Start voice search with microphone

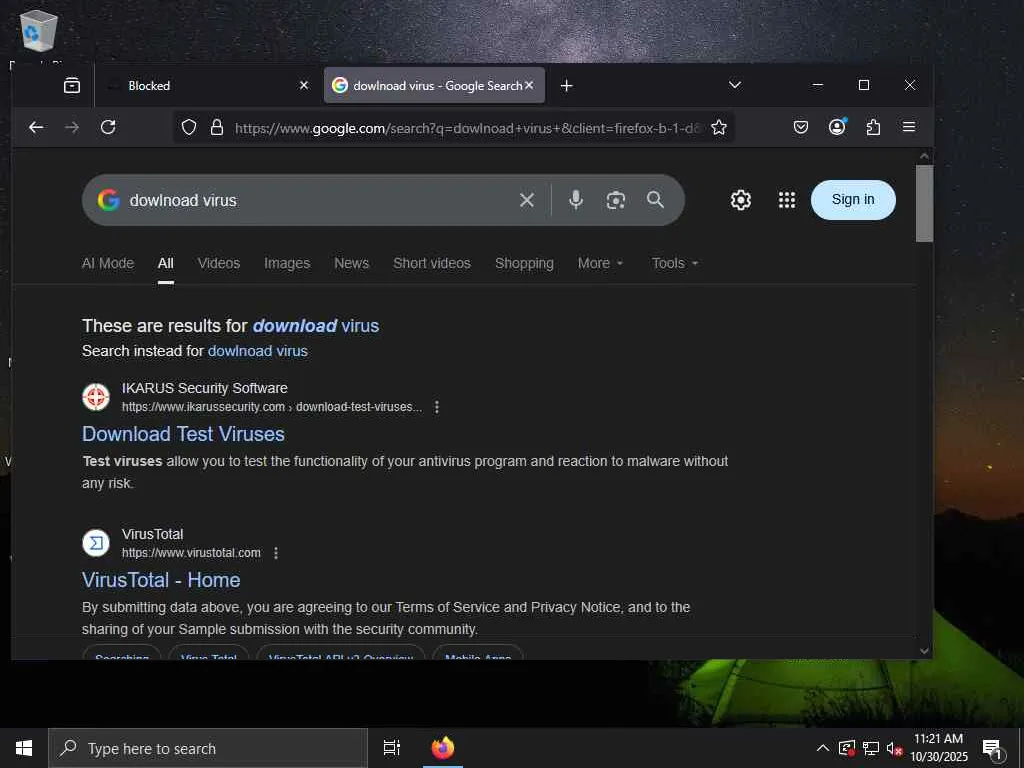[x=575, y=200]
